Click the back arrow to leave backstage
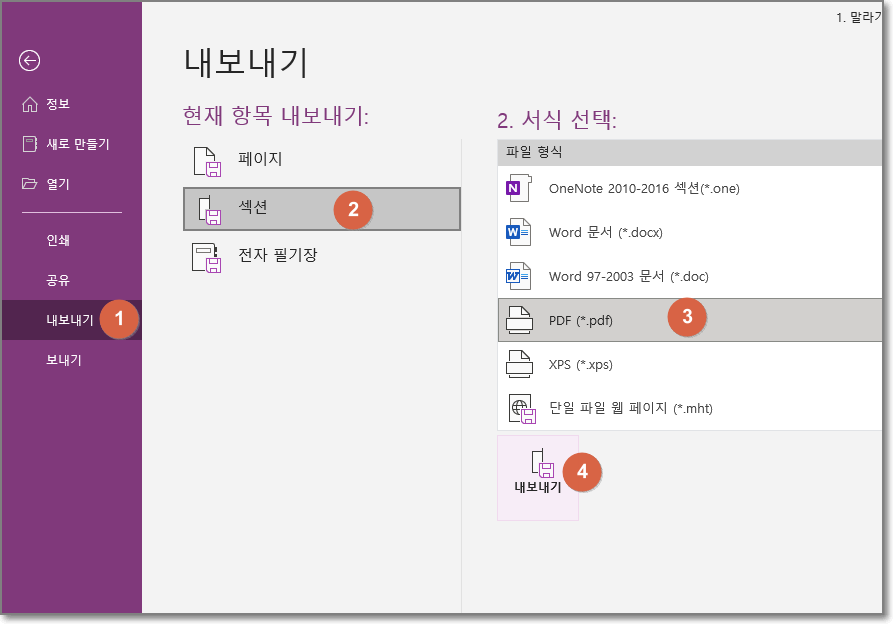 tap(30, 61)
